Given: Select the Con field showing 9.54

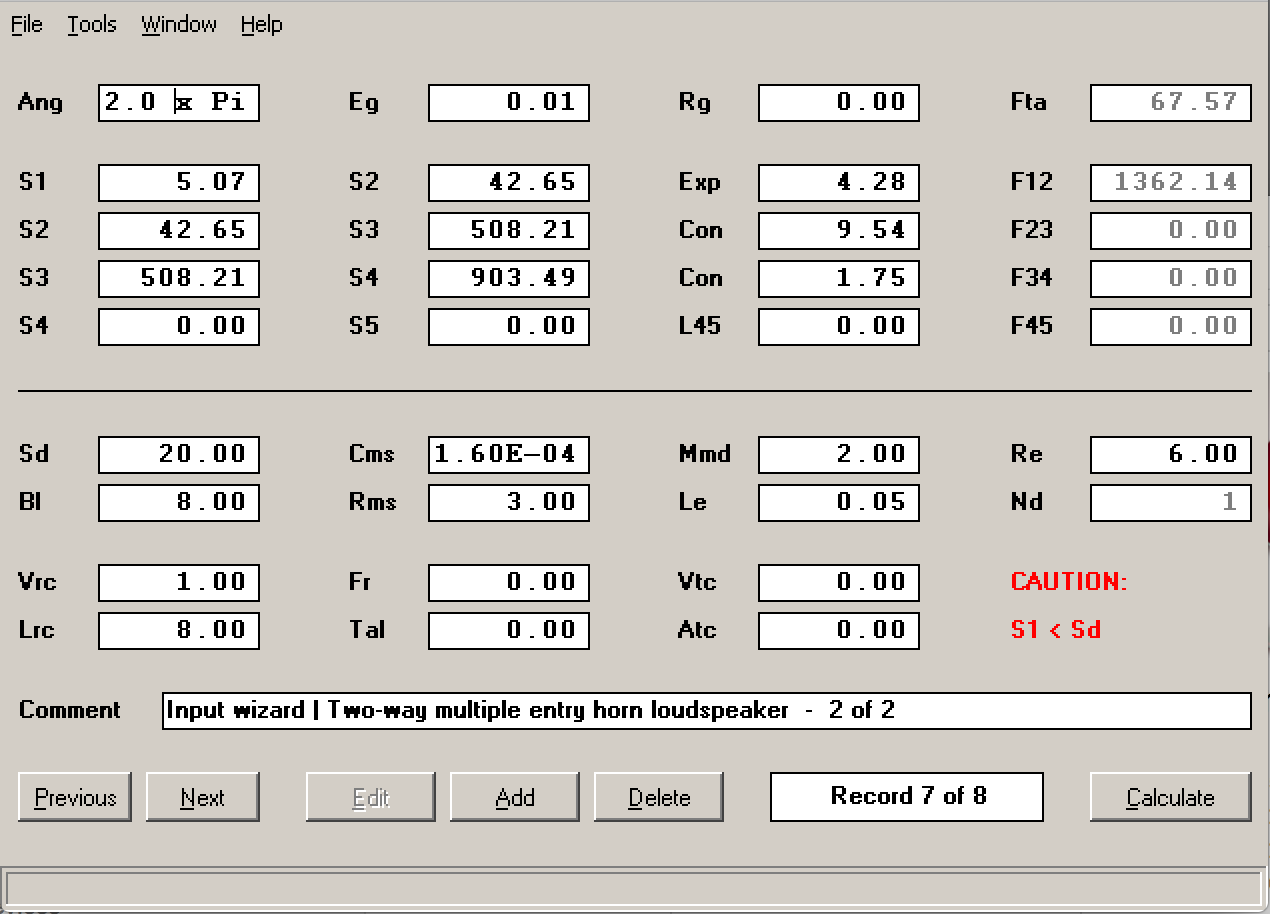Looking at the screenshot, I should [839, 230].
